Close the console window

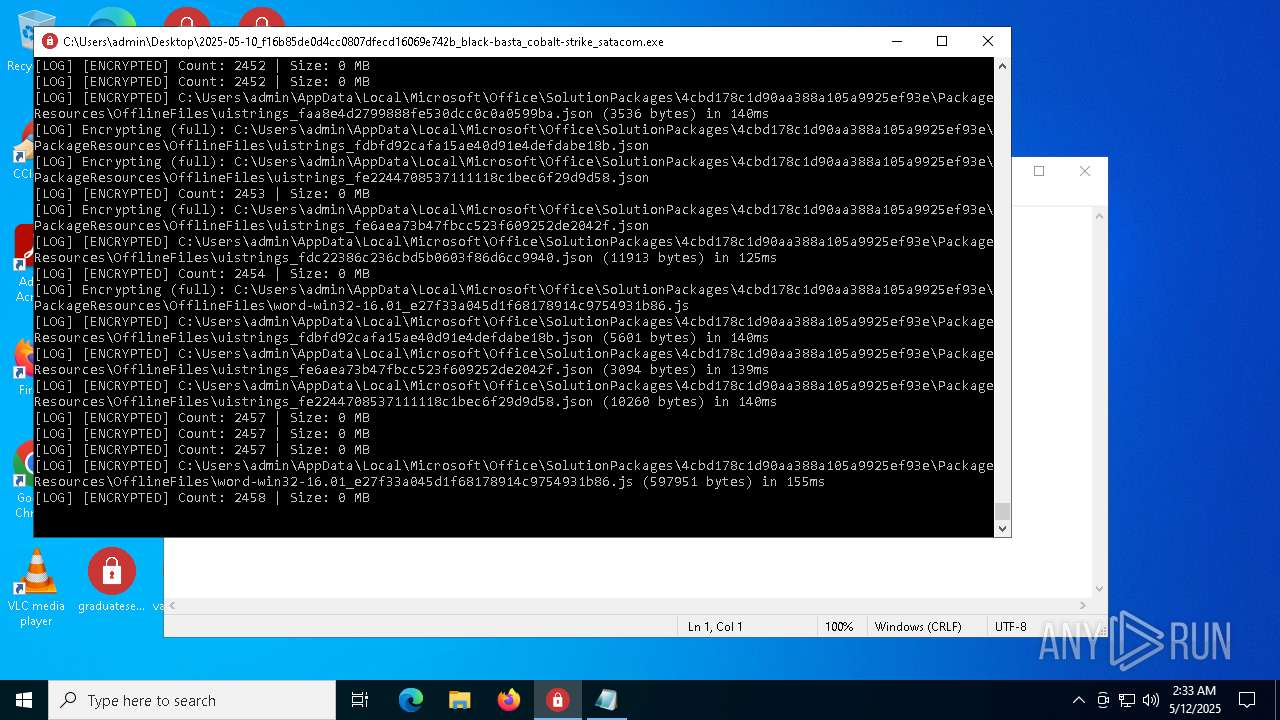(x=988, y=42)
